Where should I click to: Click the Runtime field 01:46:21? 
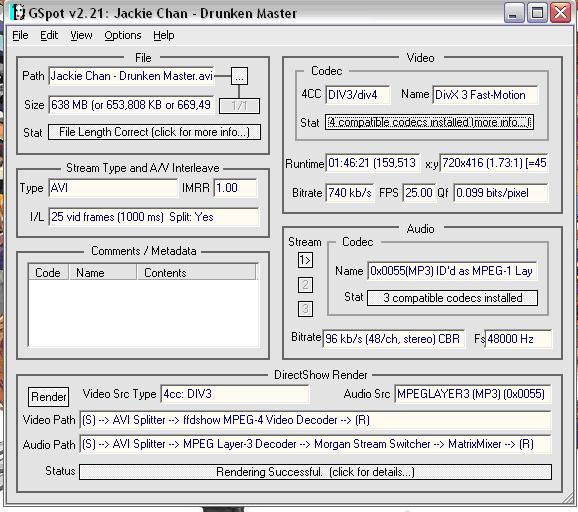[x=372, y=163]
